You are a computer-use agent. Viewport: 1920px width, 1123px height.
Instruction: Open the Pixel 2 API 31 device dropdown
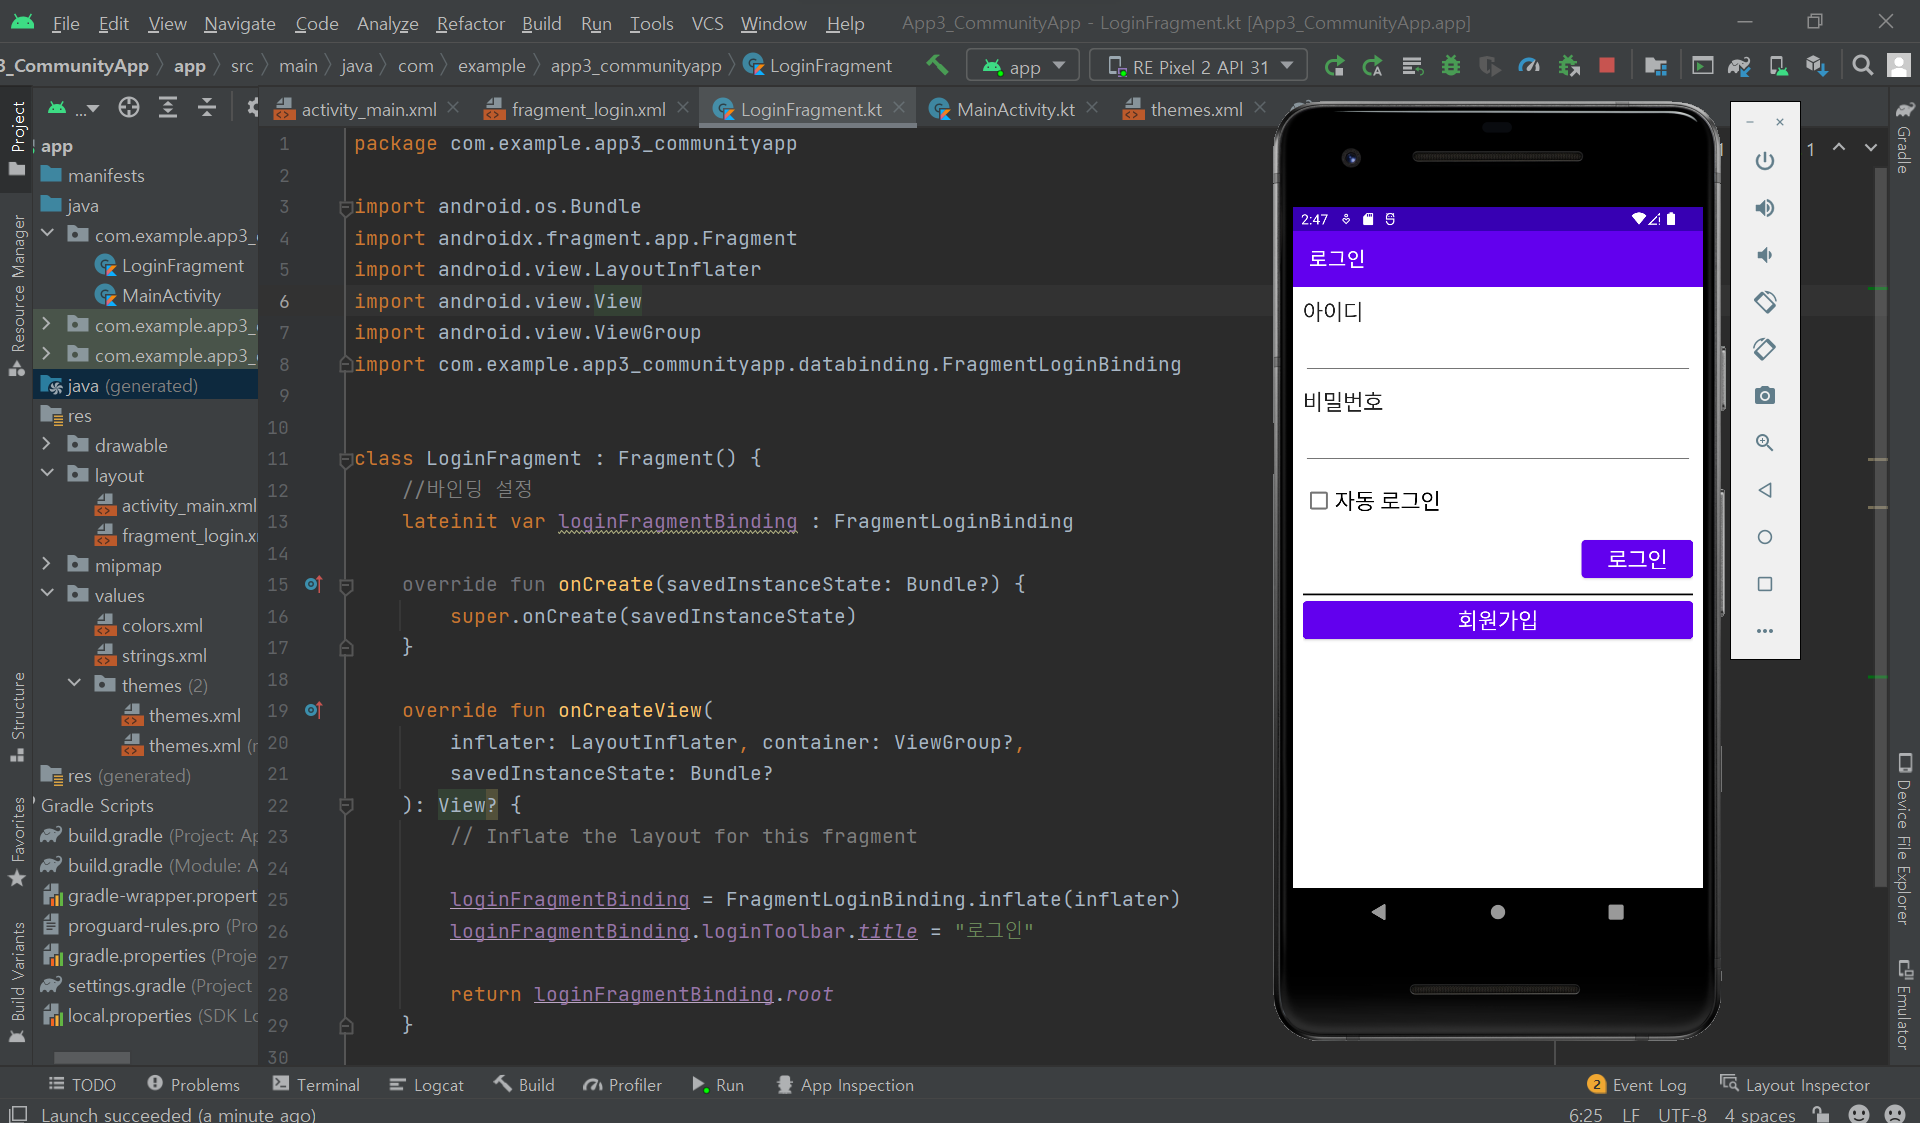tap(1199, 66)
